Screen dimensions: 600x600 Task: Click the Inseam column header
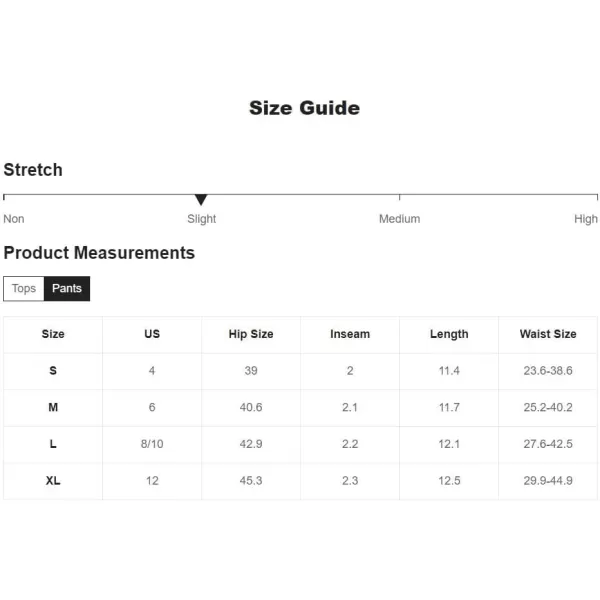point(350,334)
